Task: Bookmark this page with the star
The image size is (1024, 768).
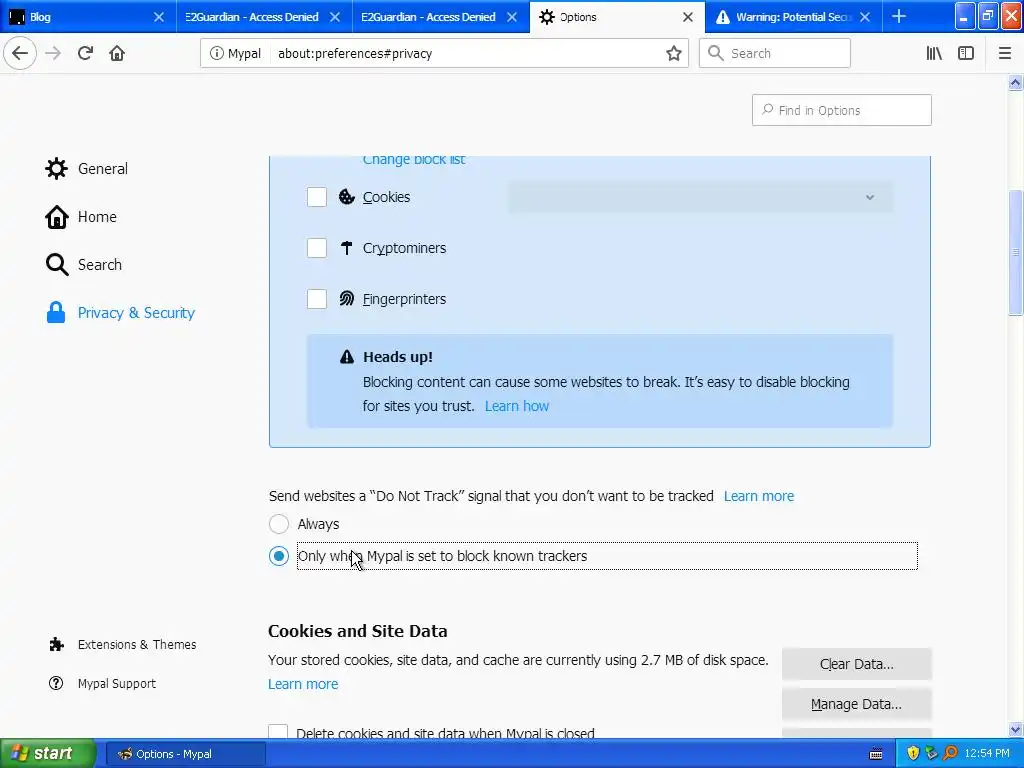Action: pos(673,54)
